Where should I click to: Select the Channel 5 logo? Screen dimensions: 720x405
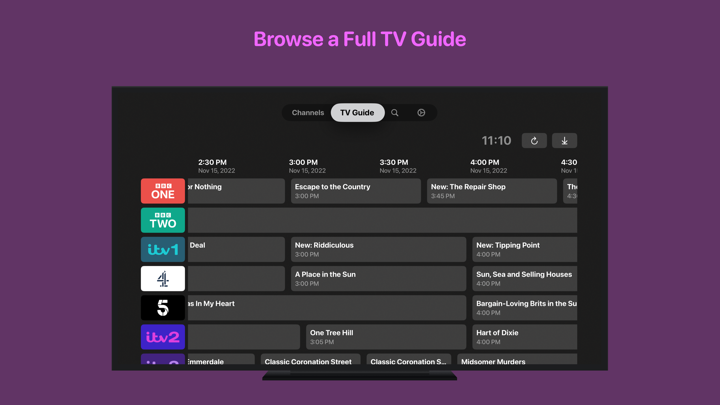tap(163, 308)
